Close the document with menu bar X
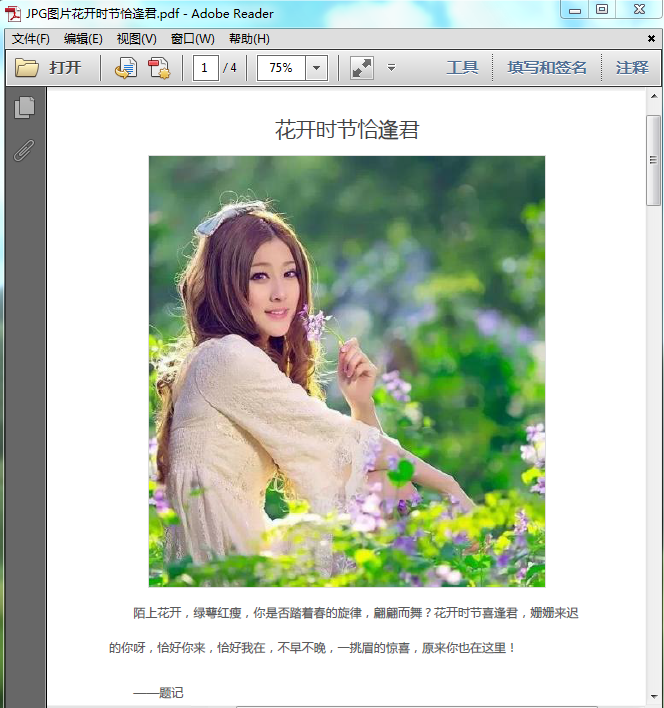Screen dimensions: 664x708 click(x=651, y=39)
